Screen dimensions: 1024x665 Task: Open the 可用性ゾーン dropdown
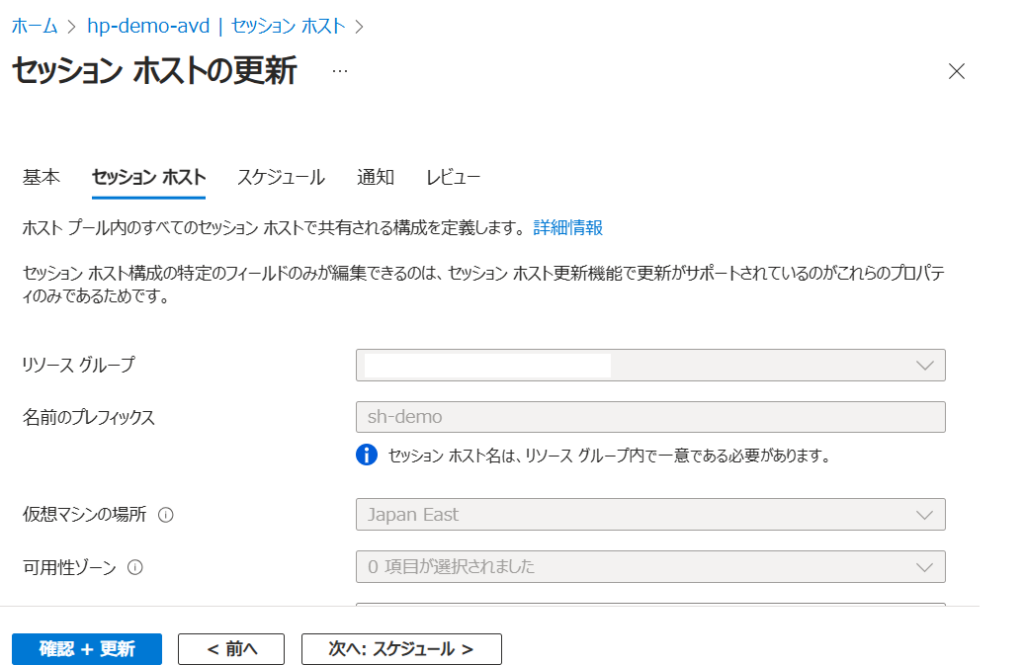click(650, 567)
